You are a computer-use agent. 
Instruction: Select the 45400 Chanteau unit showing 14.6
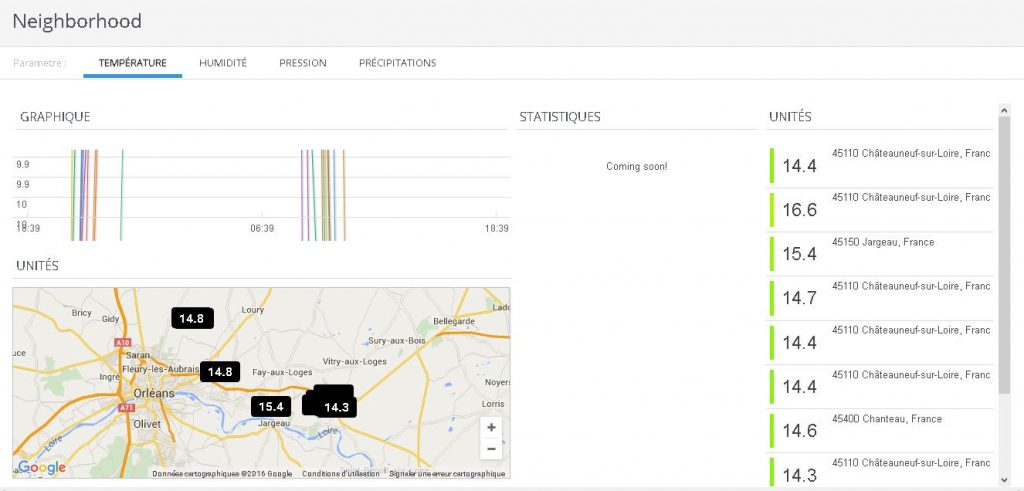pos(880,430)
